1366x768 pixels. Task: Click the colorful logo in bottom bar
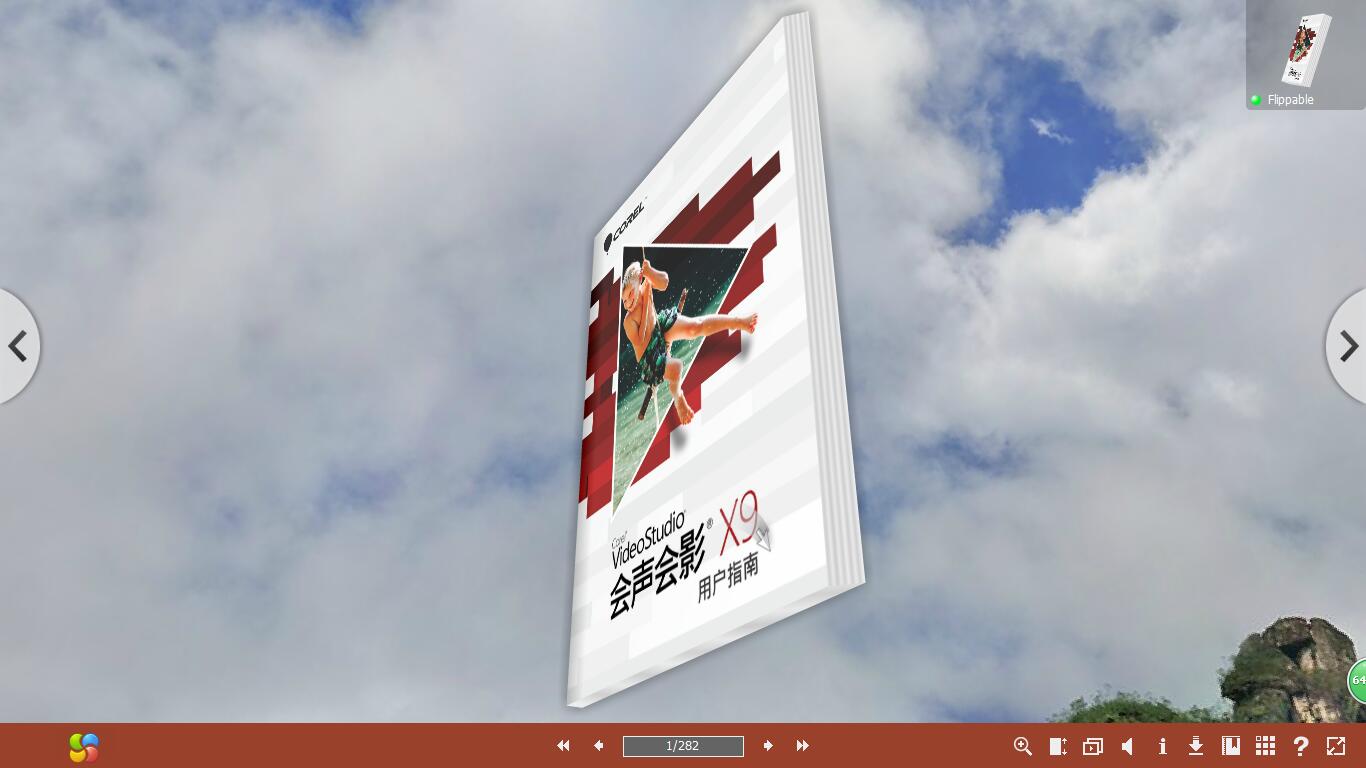pyautogui.click(x=85, y=747)
